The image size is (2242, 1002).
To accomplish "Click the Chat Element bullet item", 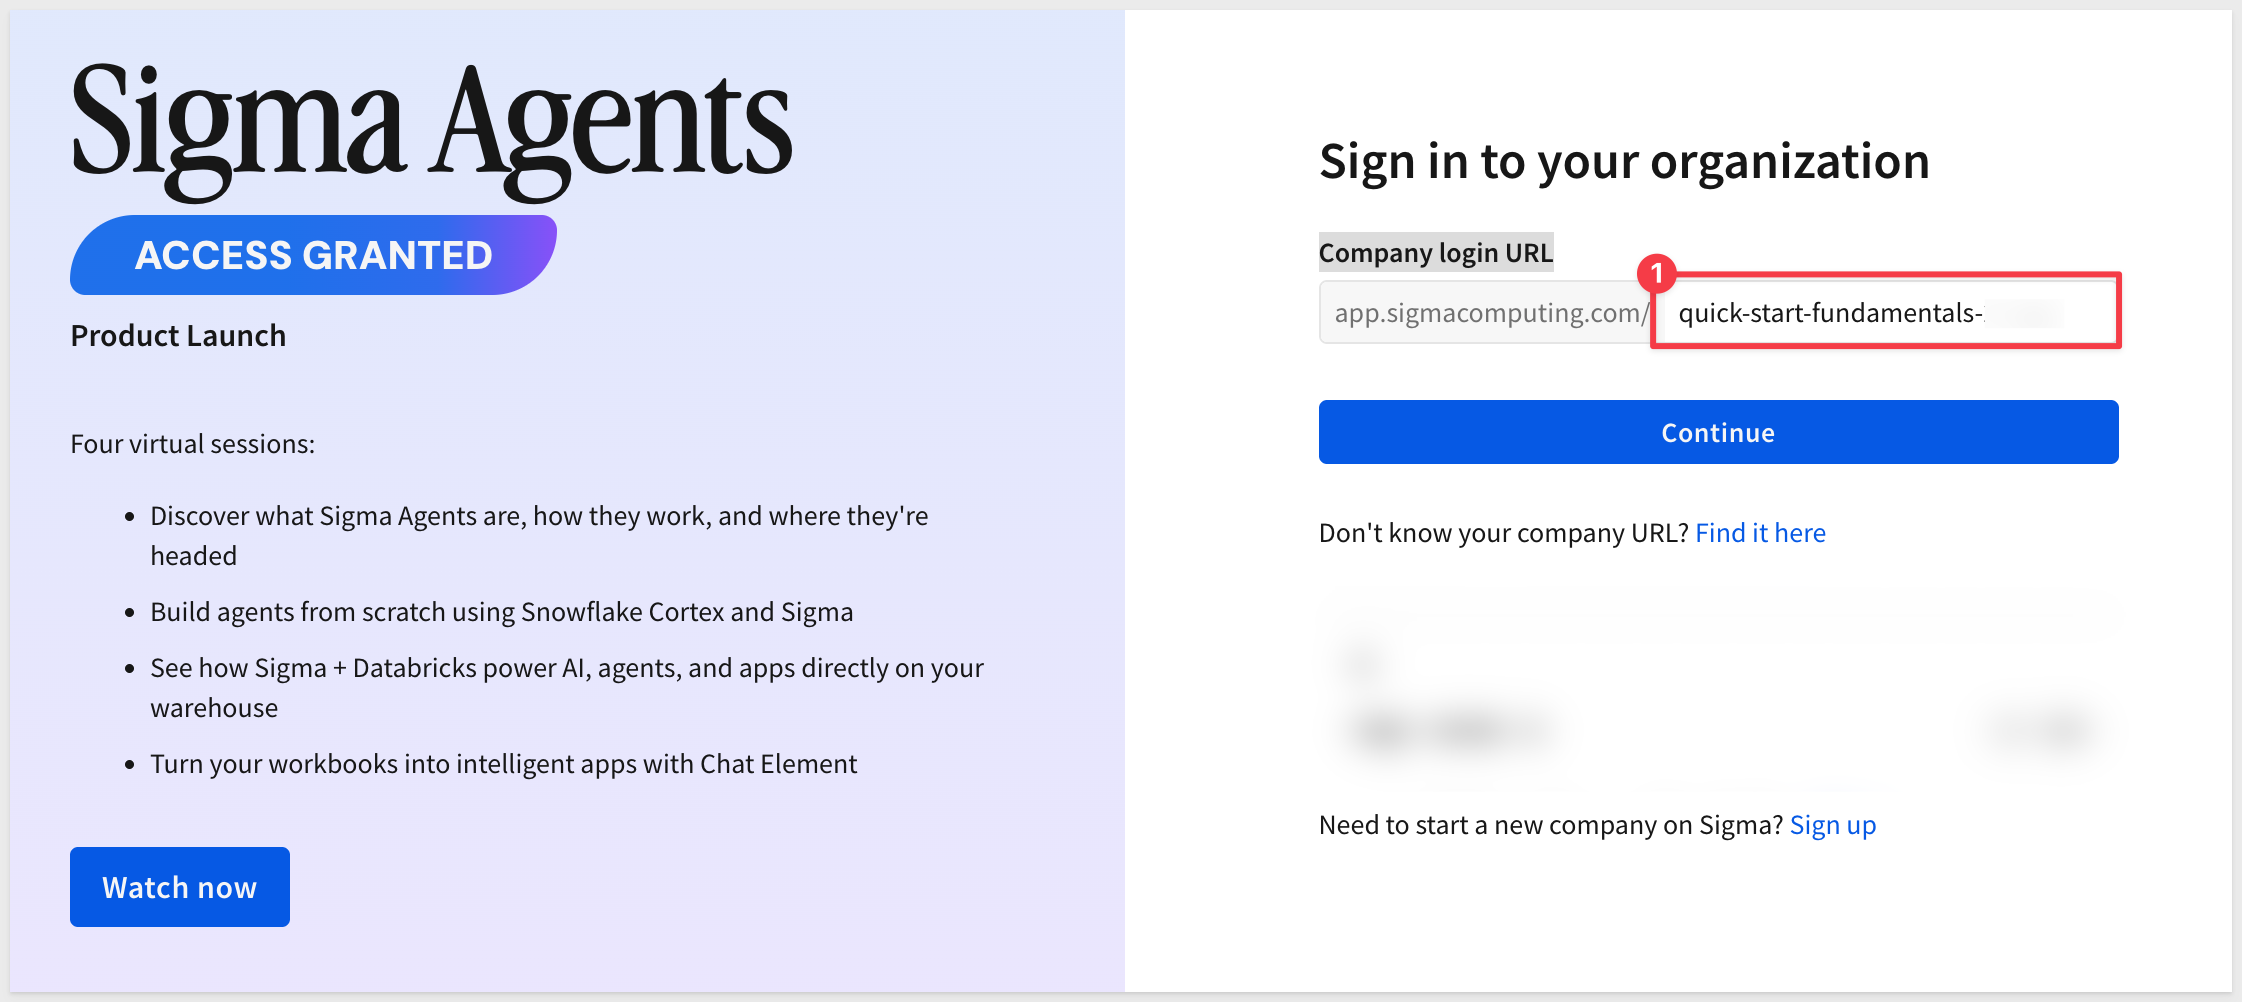I will [503, 764].
